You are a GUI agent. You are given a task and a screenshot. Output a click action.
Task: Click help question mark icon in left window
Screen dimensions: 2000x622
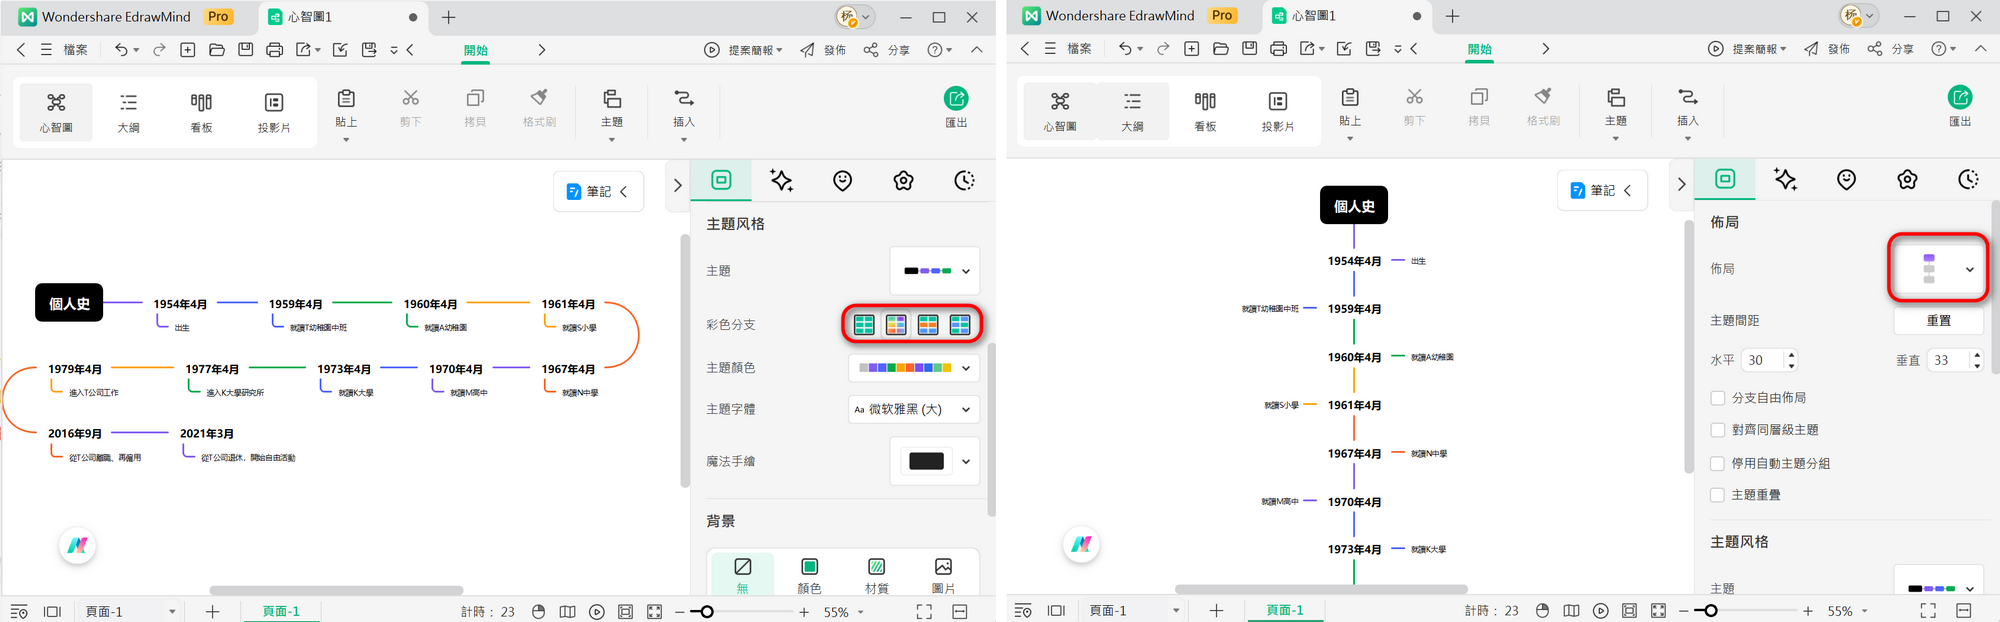934,49
